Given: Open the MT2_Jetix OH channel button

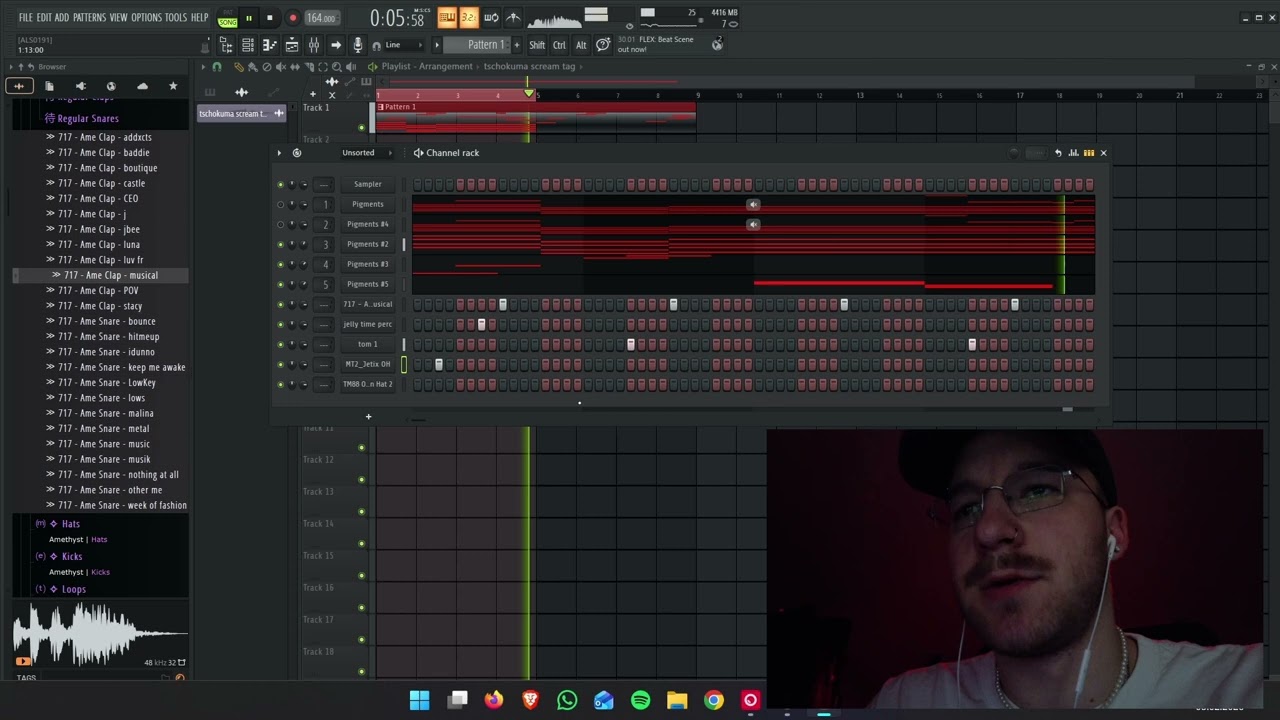Looking at the screenshot, I should pos(368,364).
